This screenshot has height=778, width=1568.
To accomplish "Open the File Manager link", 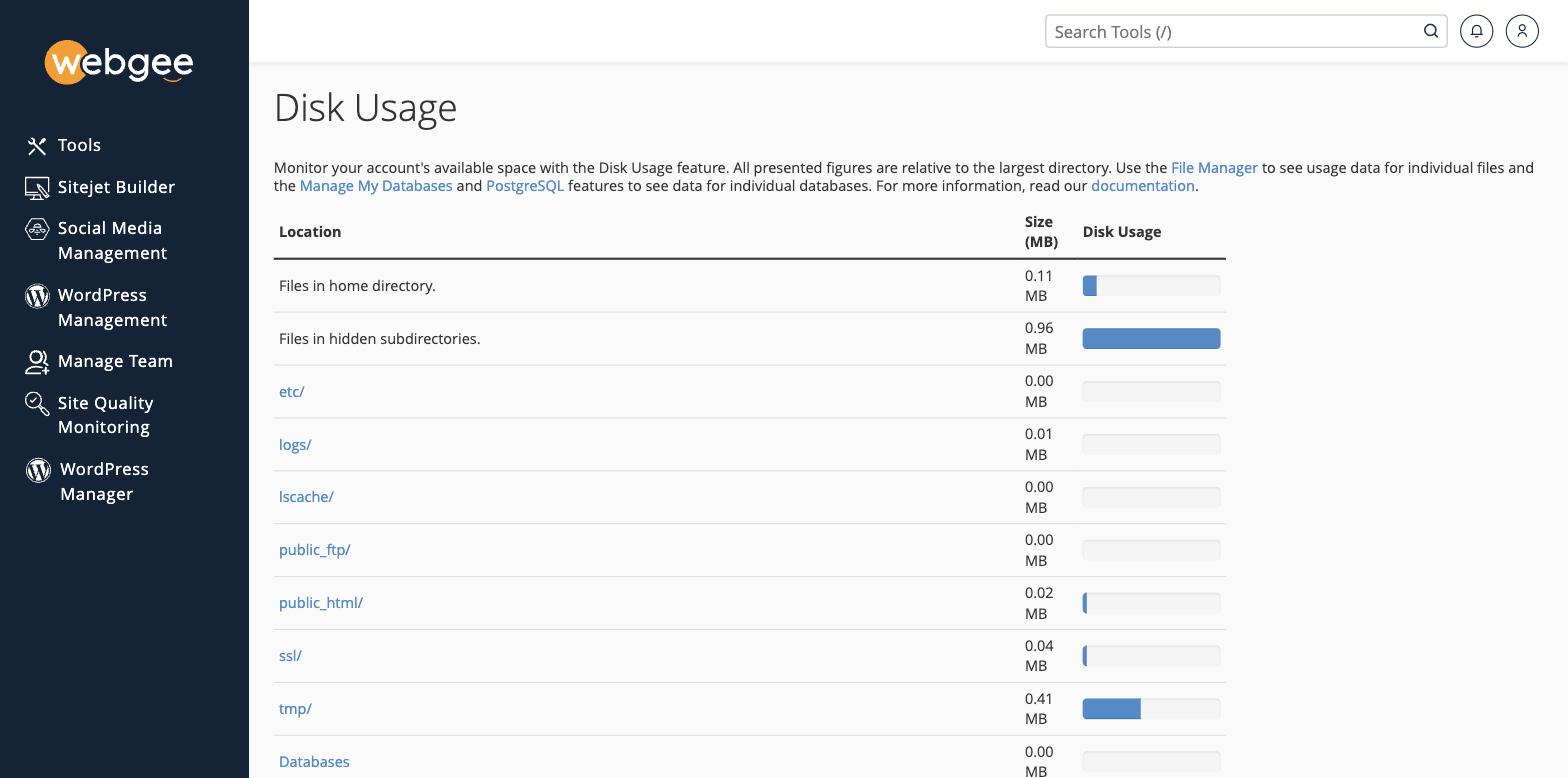I will pos(1214,168).
